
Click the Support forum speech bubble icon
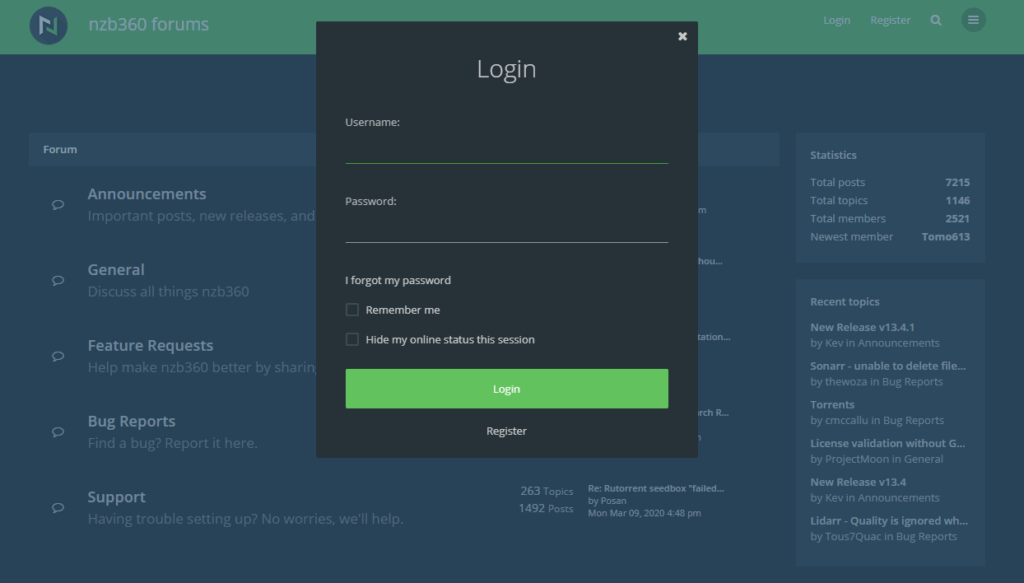58,508
